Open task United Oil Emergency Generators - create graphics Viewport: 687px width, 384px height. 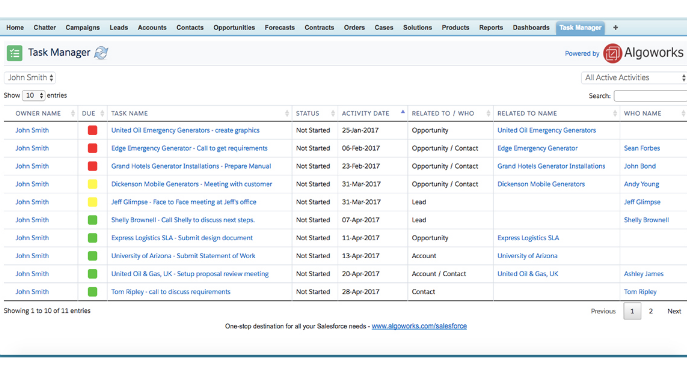(185, 130)
